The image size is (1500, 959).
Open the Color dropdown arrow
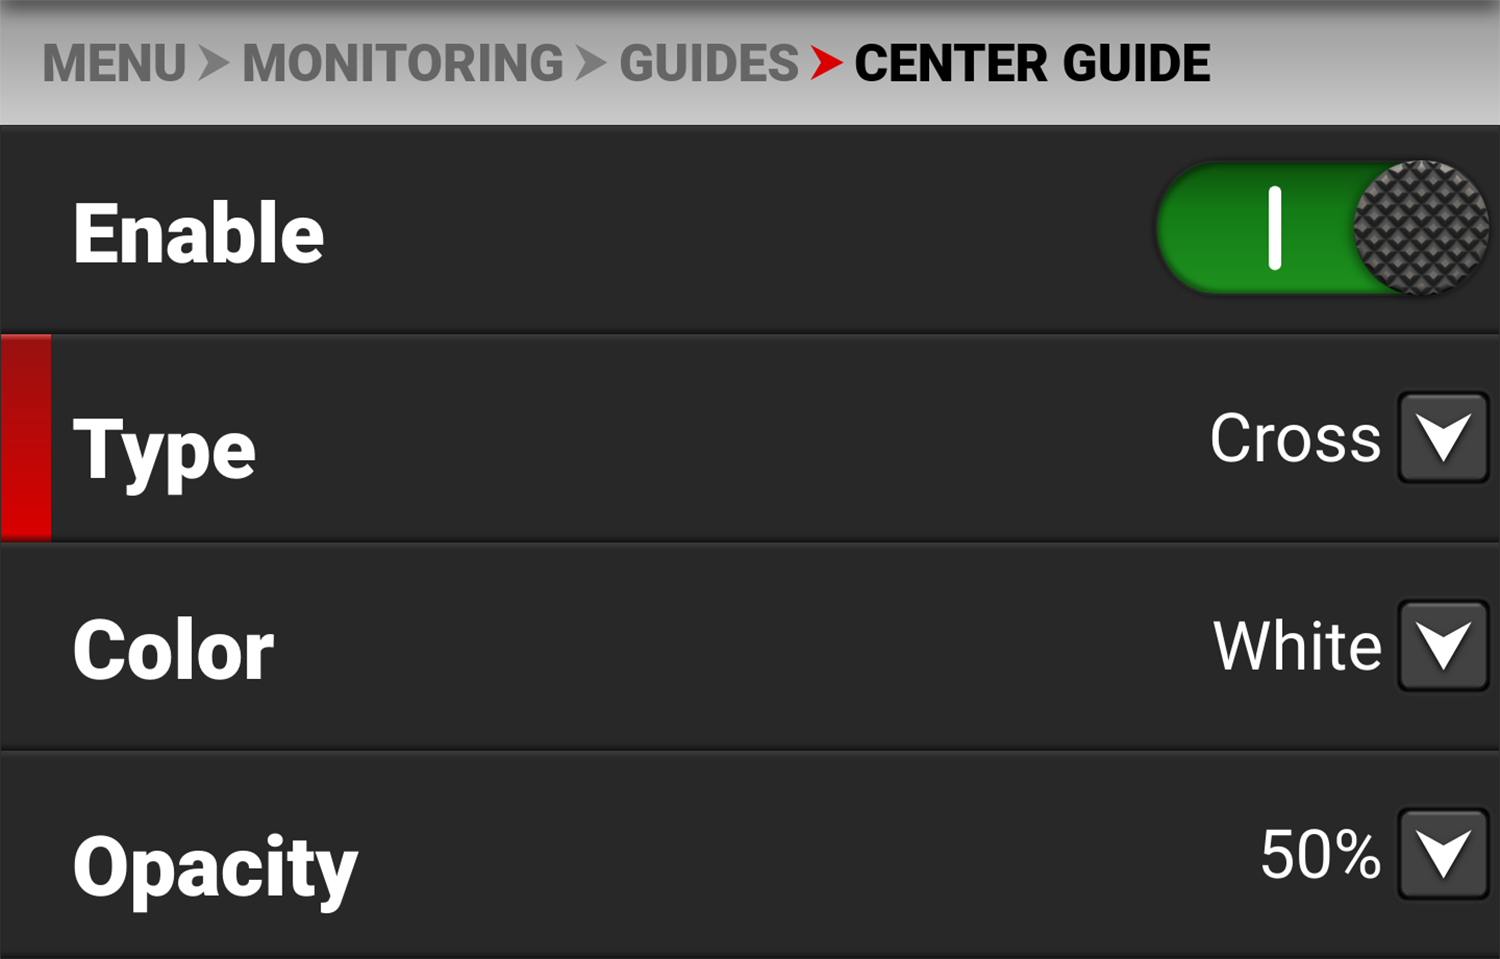coord(1443,646)
